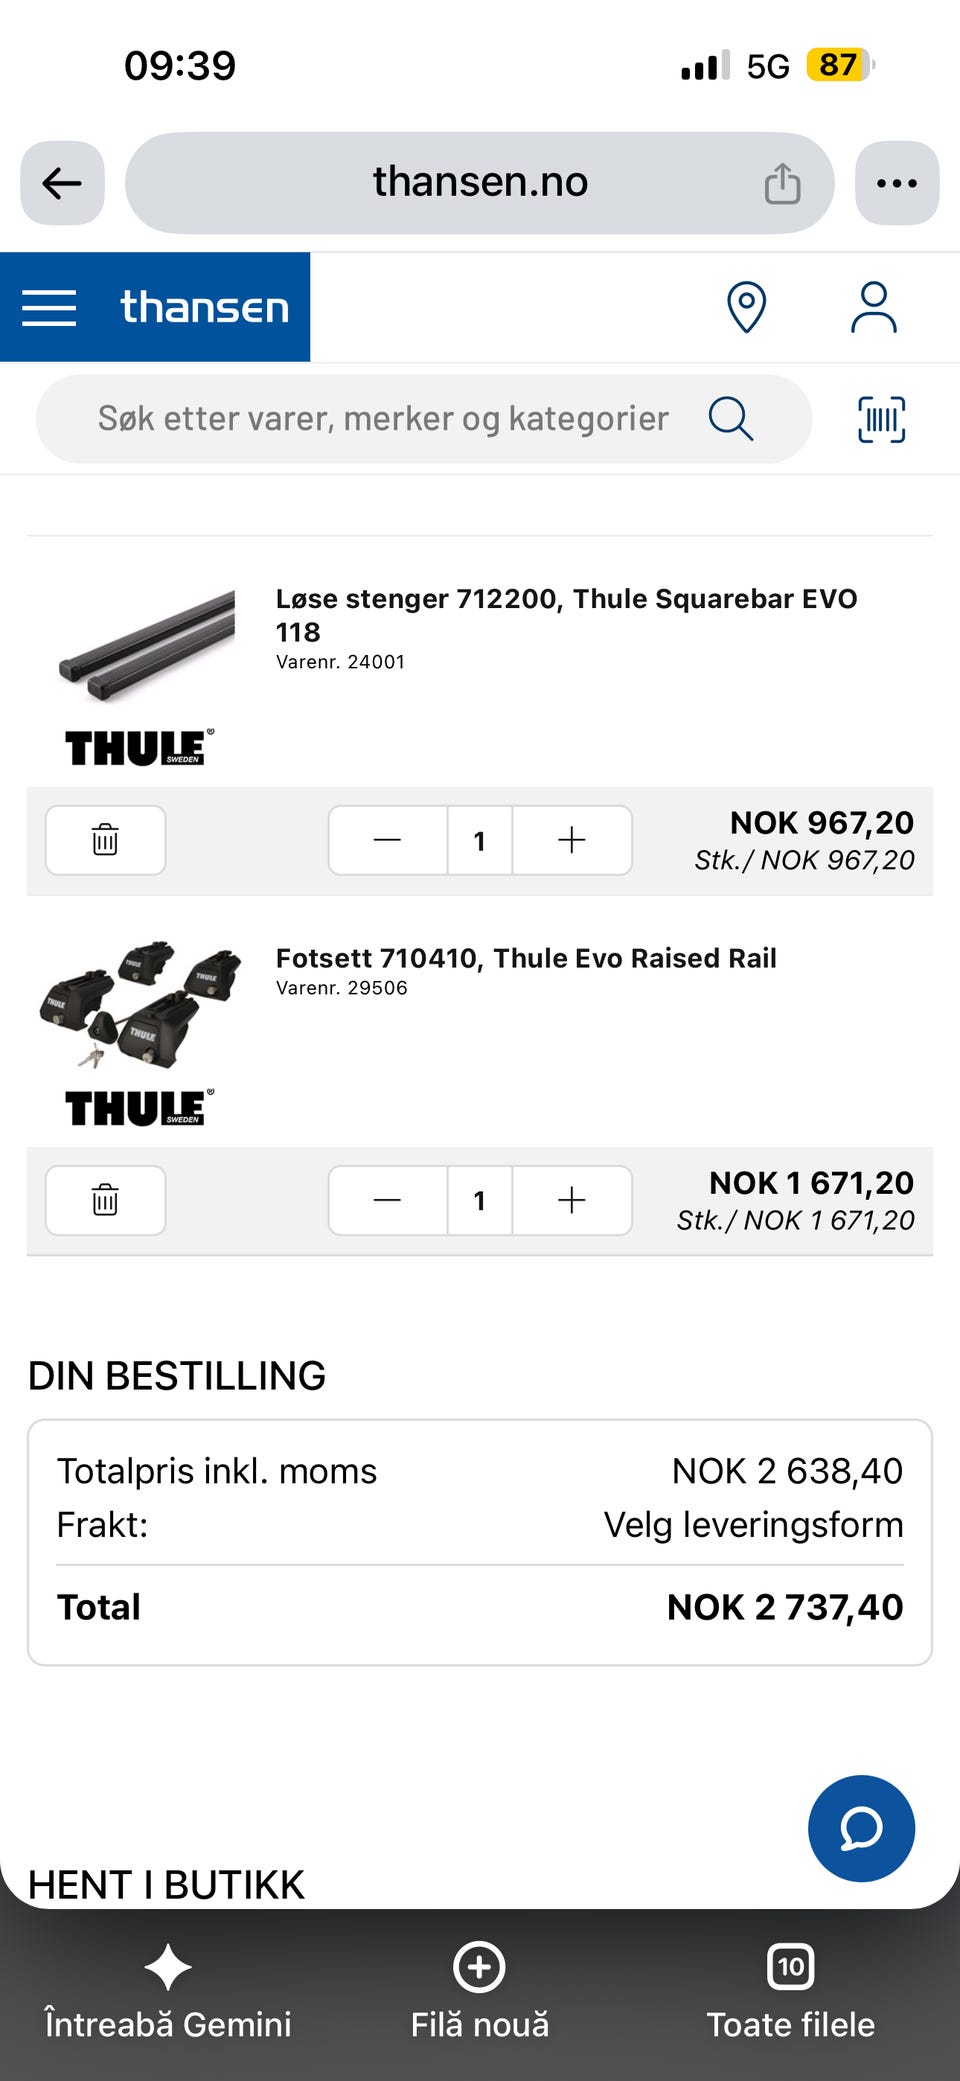The width and height of the screenshot is (960, 2081).
Task: Open Fotsett 710410 Thule Evo product link
Action: point(526,958)
